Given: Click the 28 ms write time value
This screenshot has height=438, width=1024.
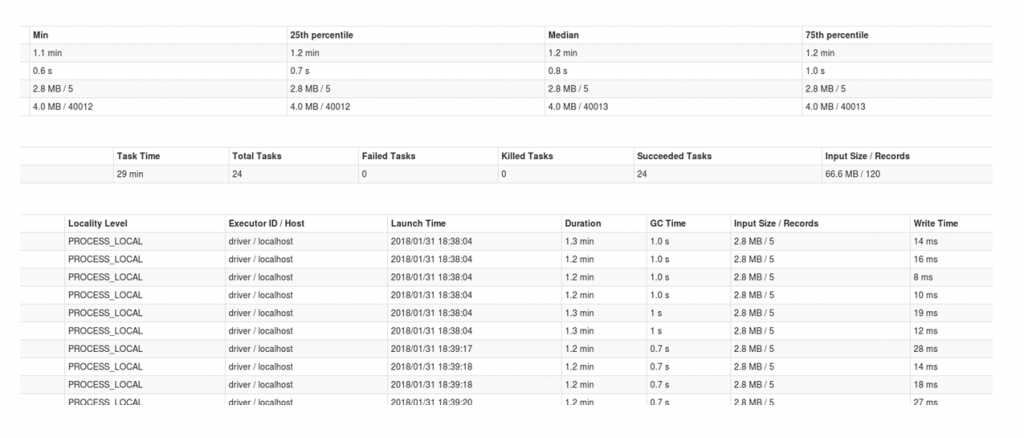Looking at the screenshot, I should [925, 349].
